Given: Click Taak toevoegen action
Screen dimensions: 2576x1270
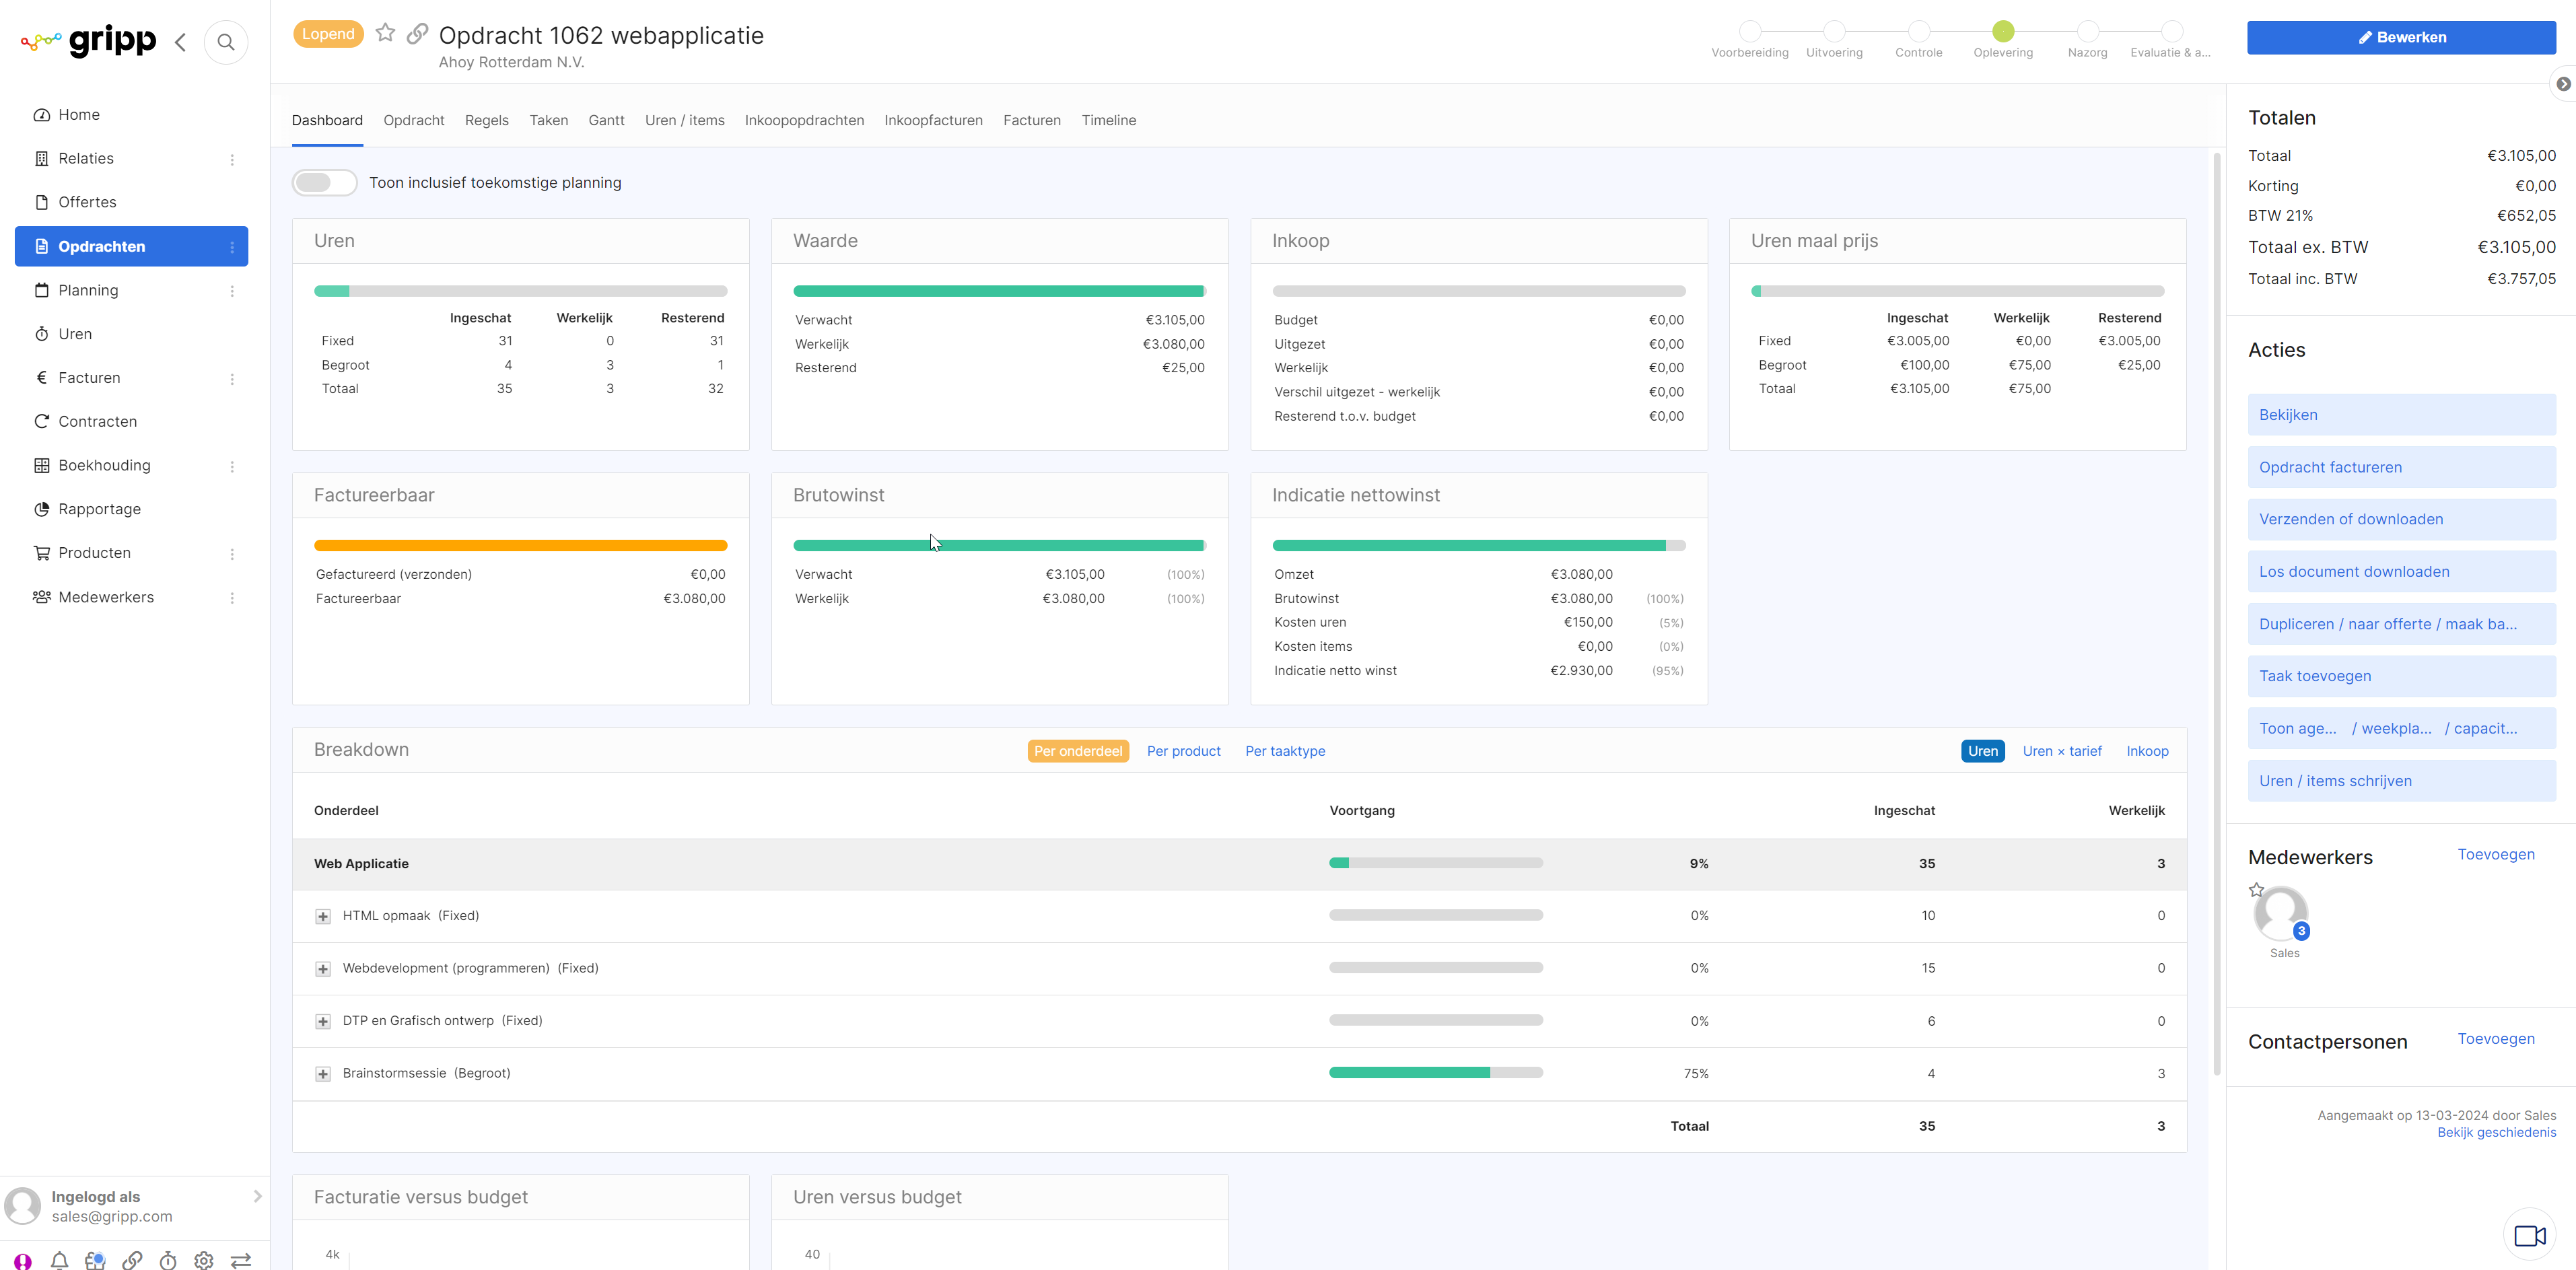Looking at the screenshot, I should [x=2401, y=676].
